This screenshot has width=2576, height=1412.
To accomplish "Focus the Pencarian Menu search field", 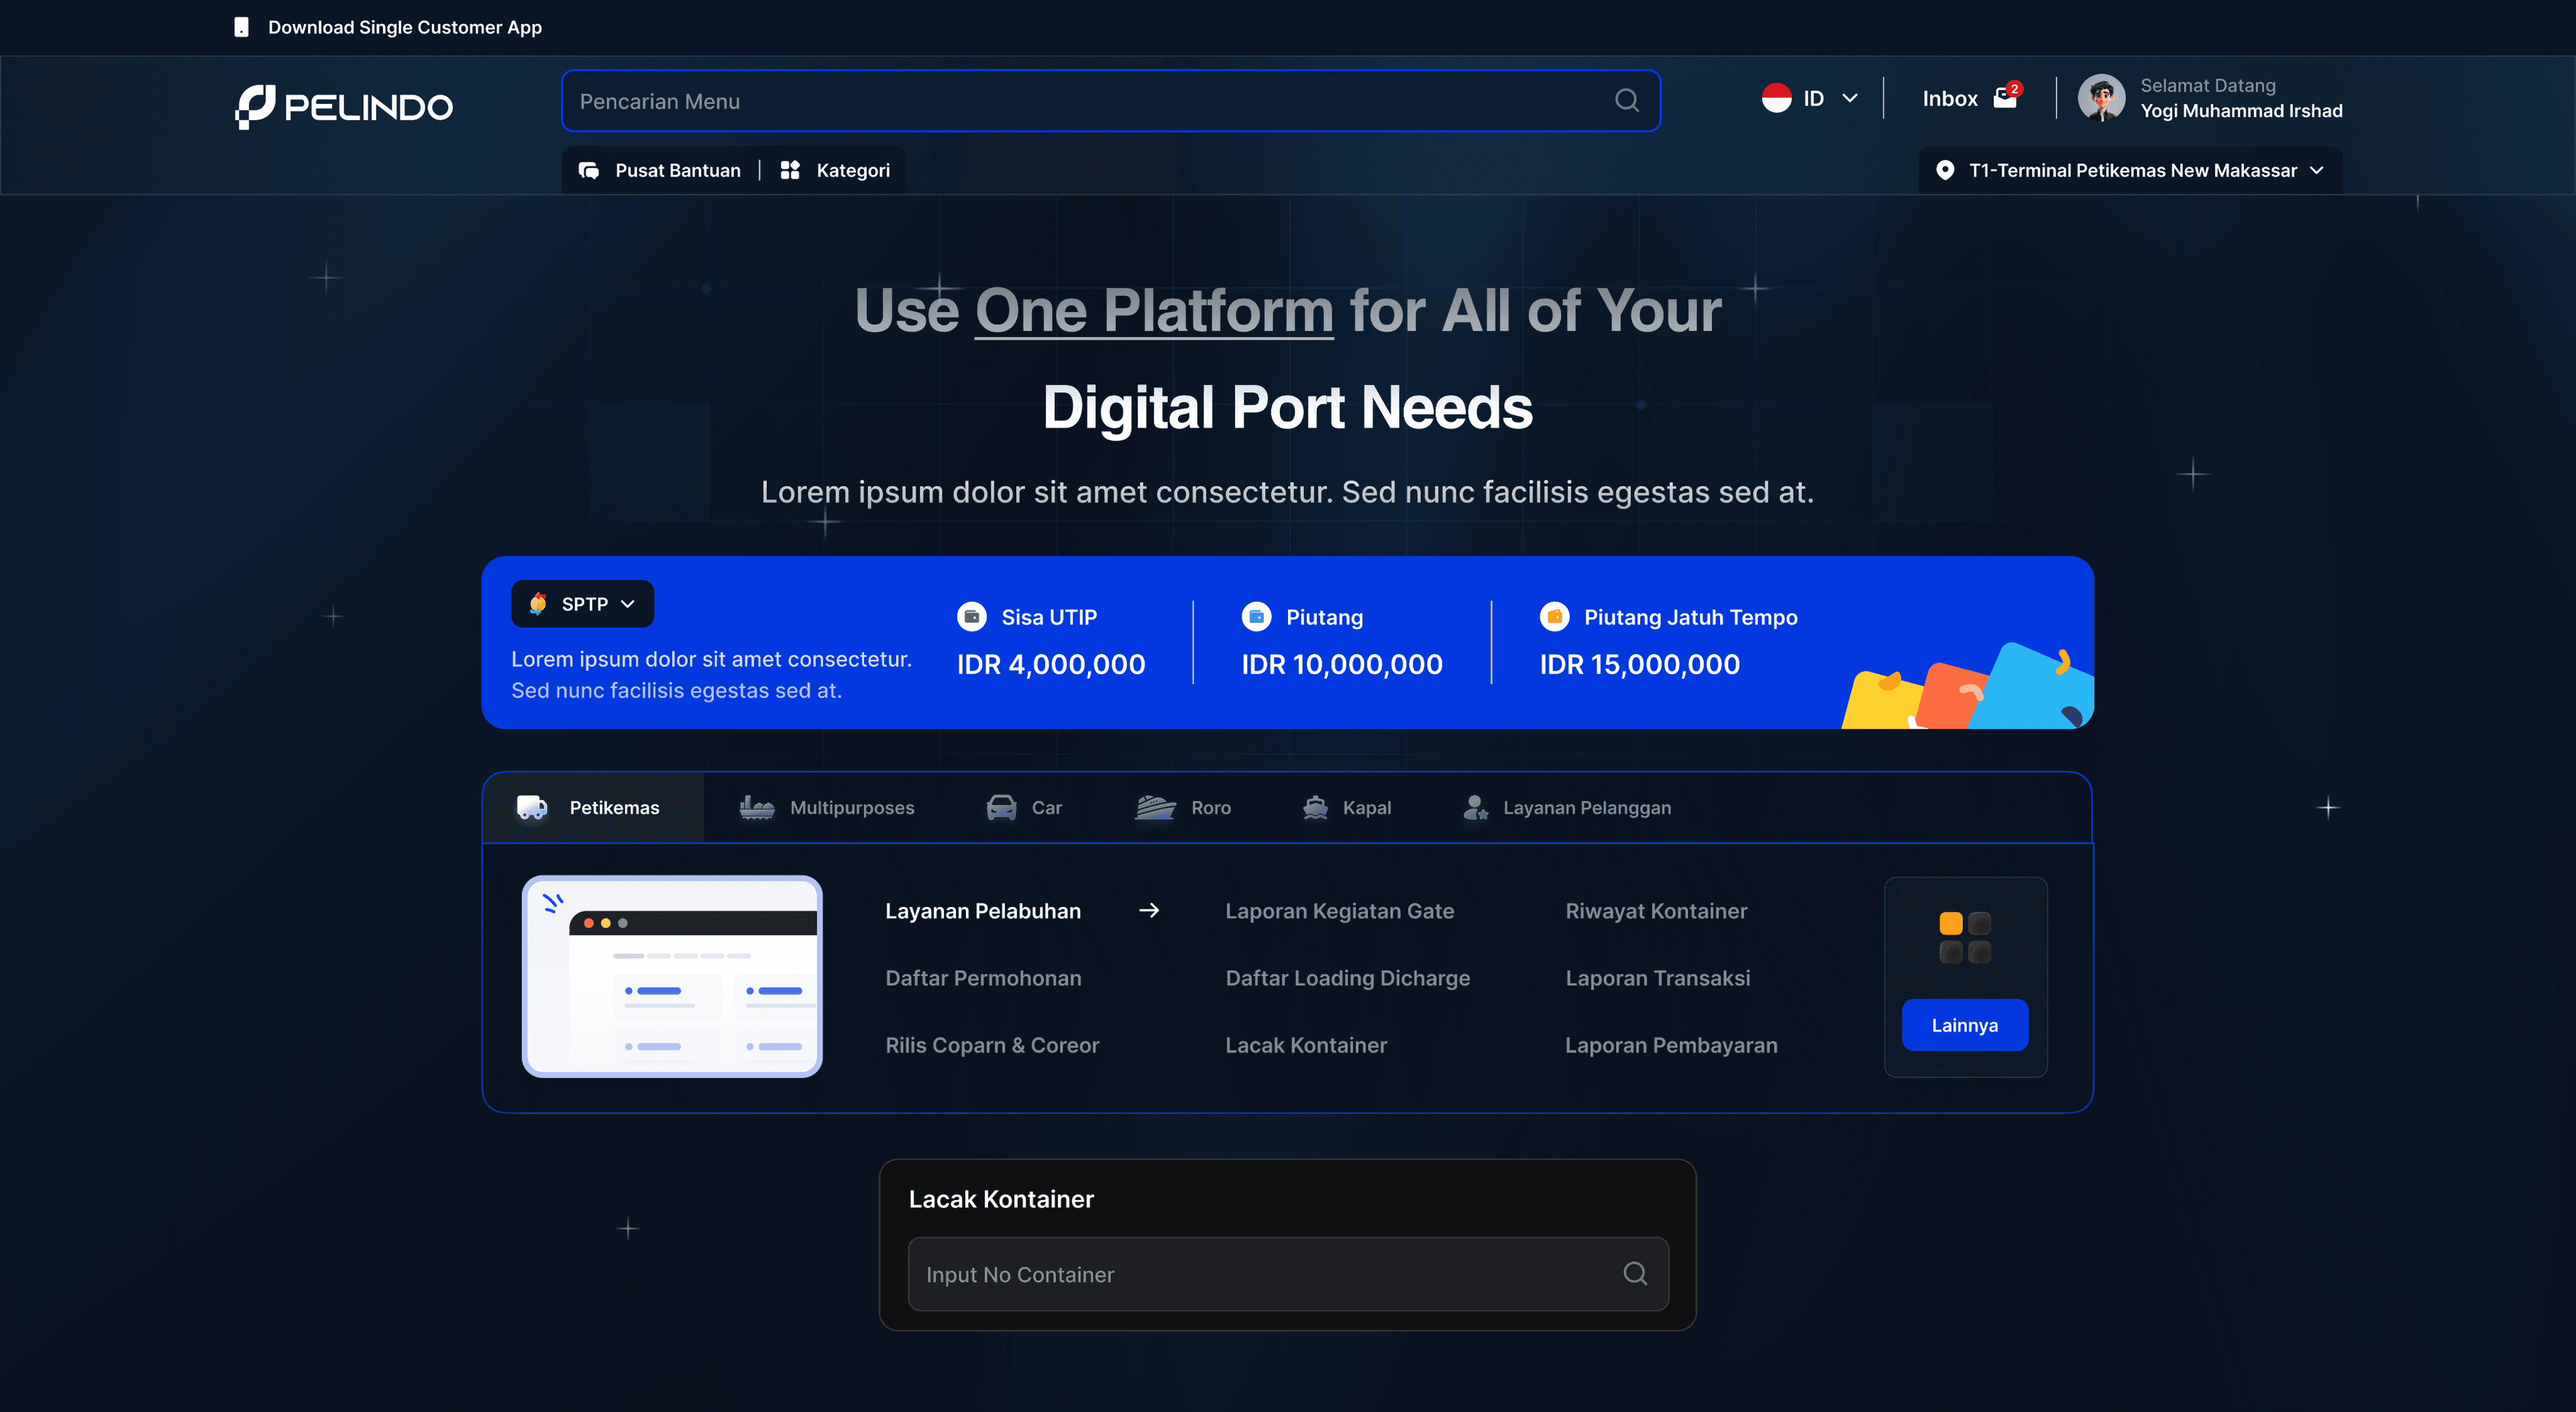I will (1111, 101).
